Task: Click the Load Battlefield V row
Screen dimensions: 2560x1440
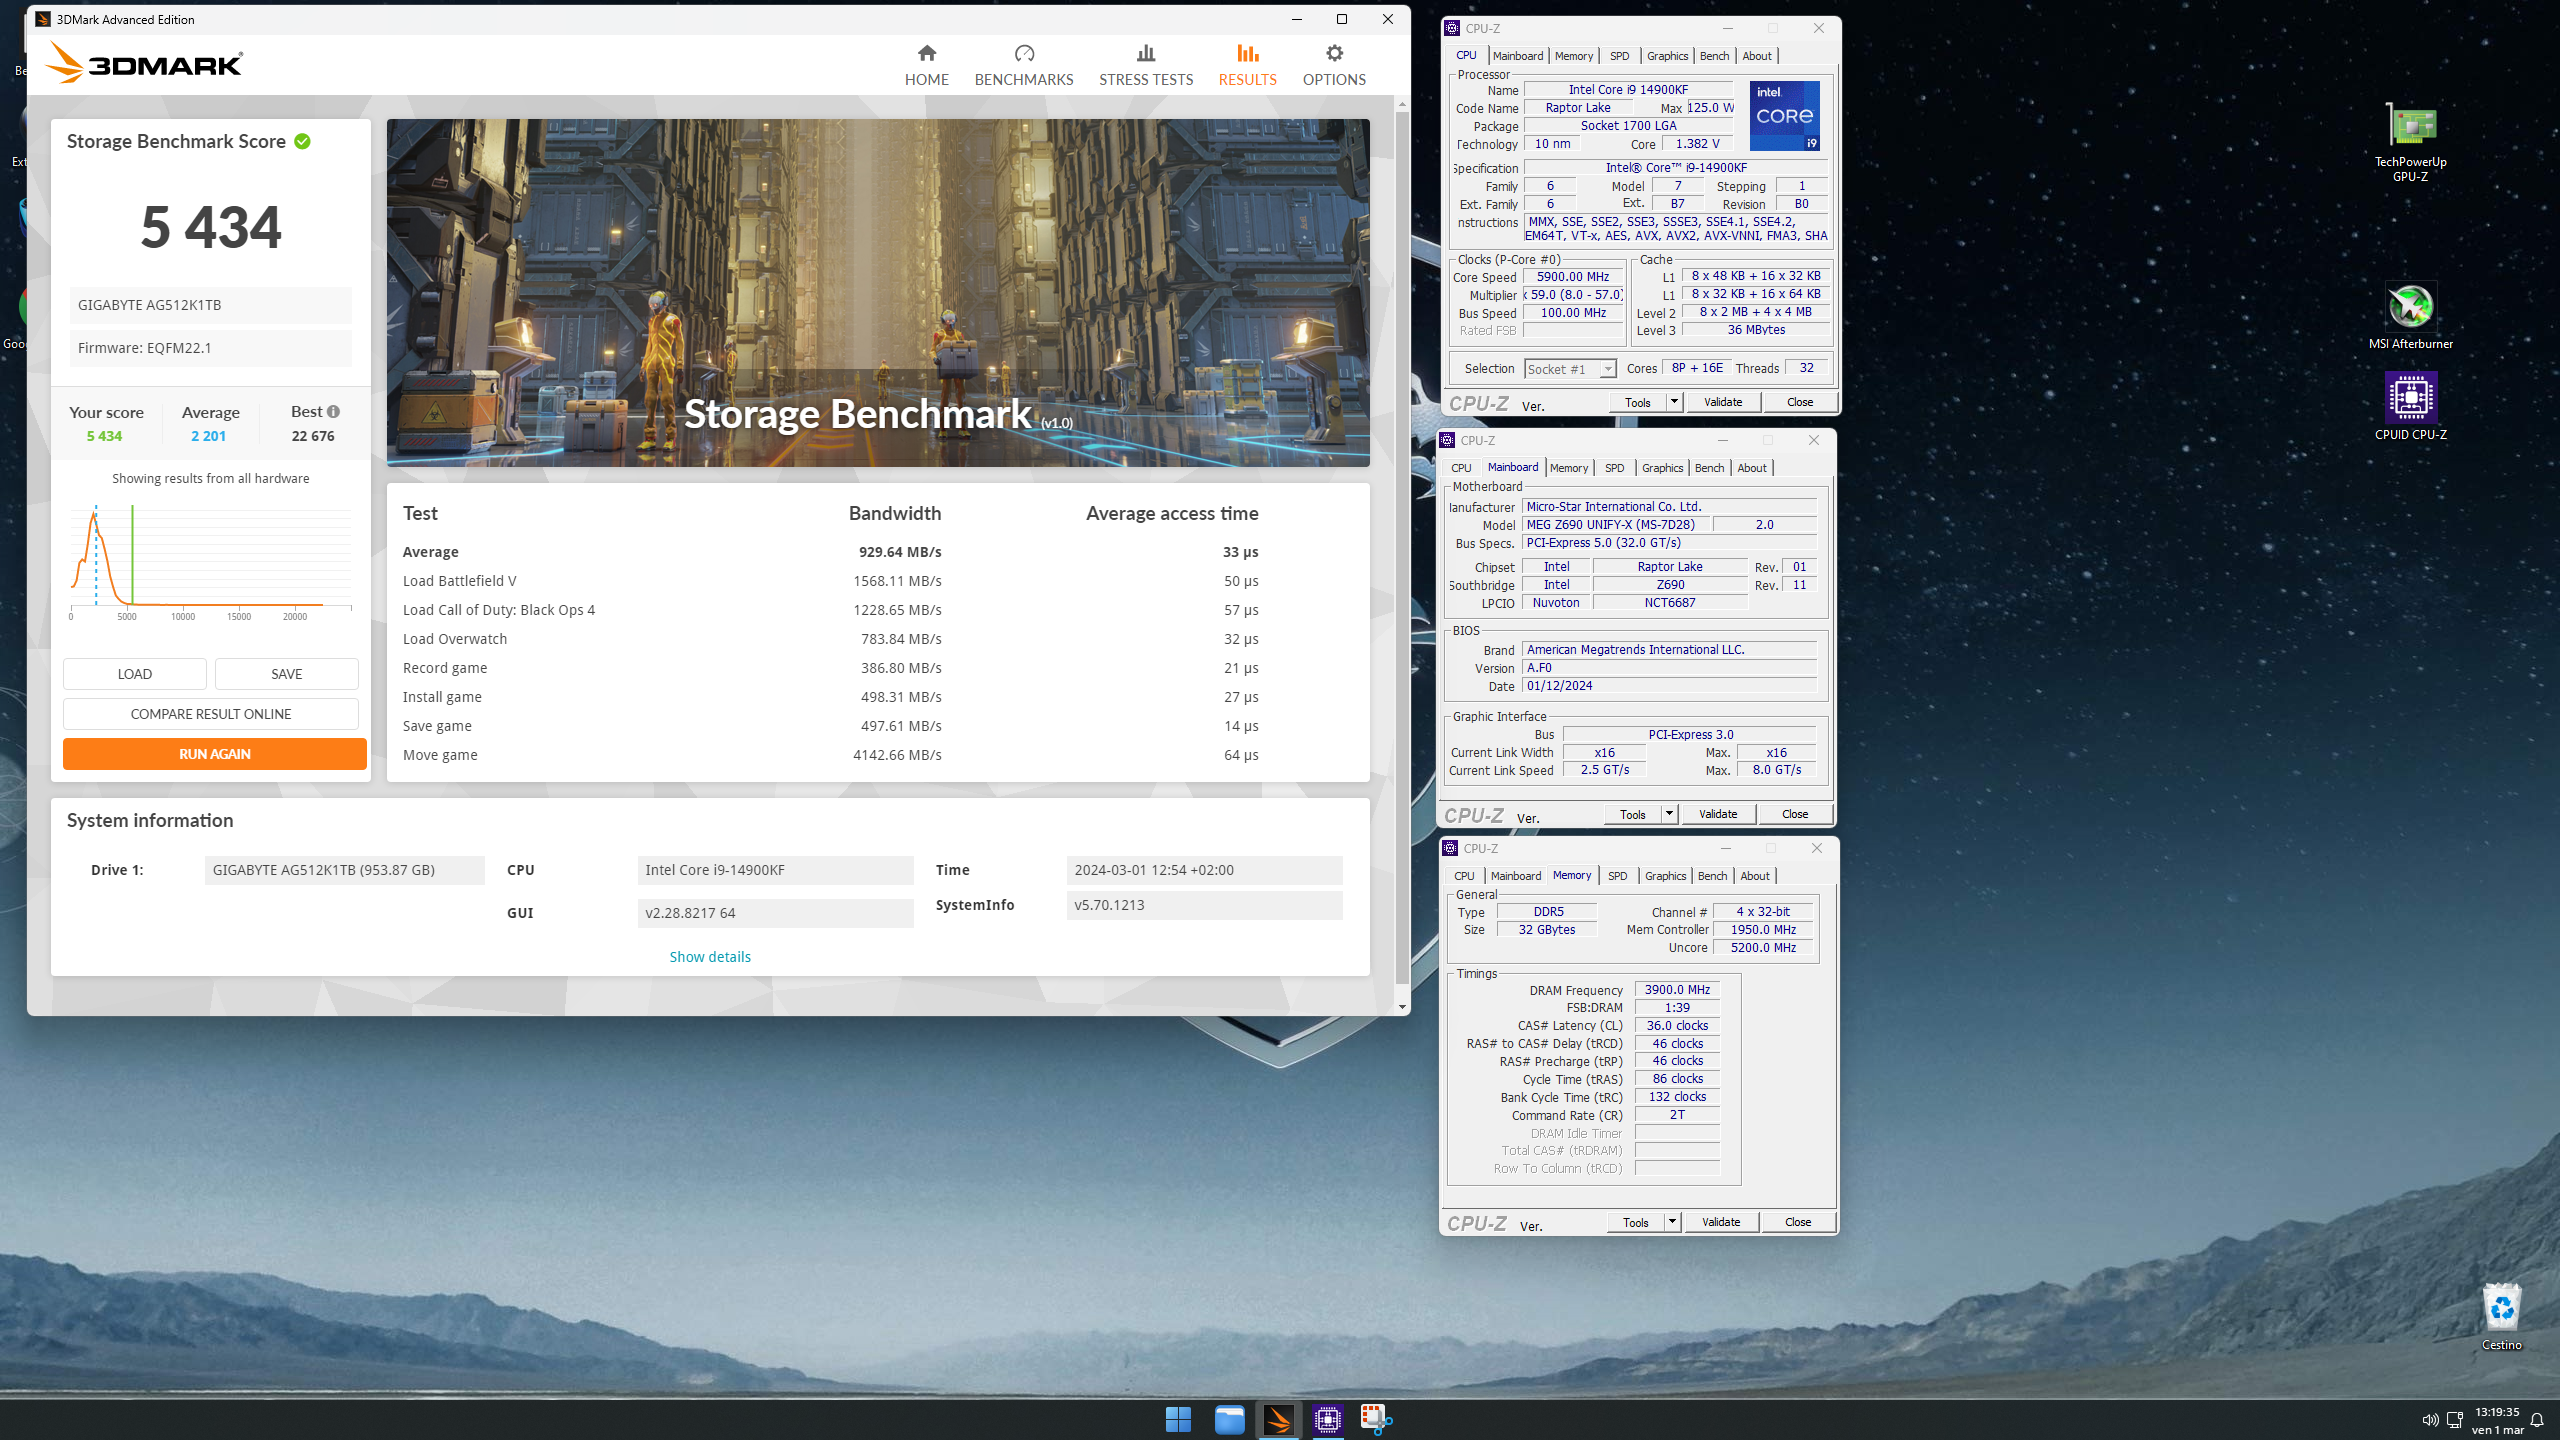Action: [830, 581]
